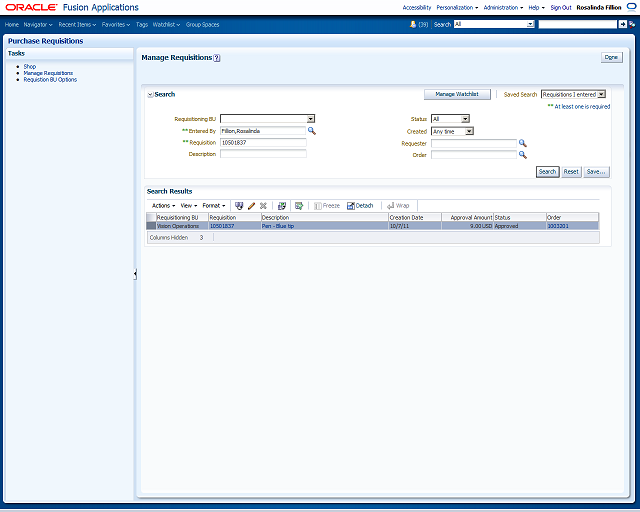Image resolution: width=640 pixels, height=512 pixels.
Task: Click the Entered By input field
Action: click(x=263, y=131)
